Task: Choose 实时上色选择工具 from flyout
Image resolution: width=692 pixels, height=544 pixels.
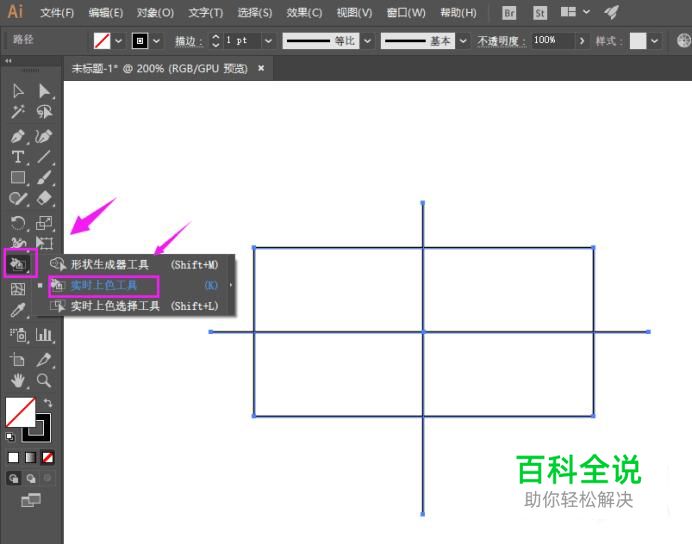Action: pos(135,306)
